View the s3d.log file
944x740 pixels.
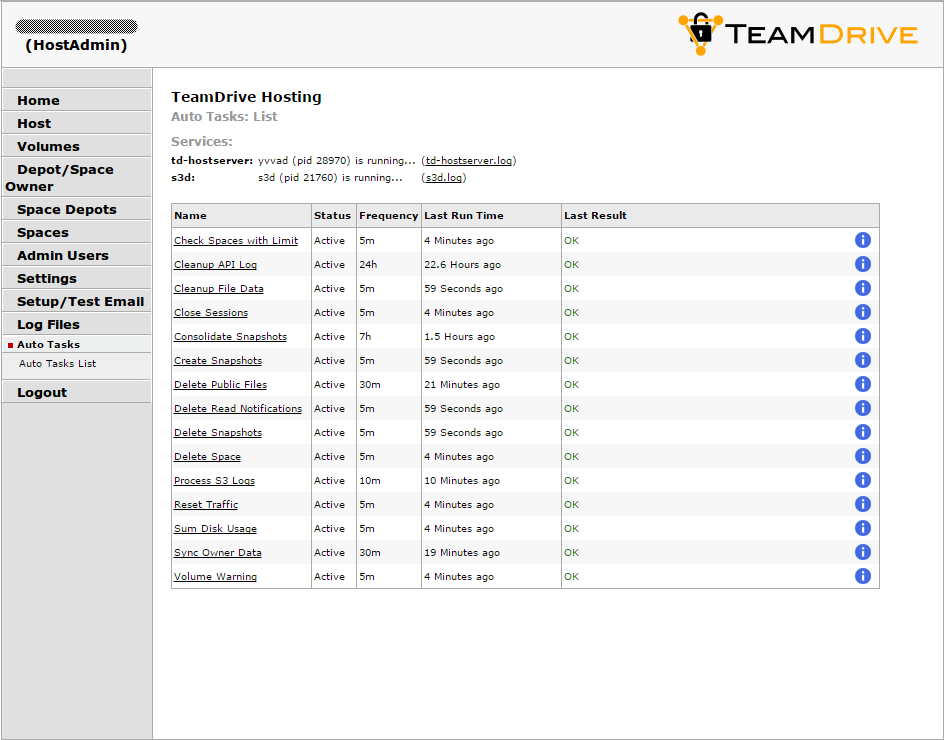click(x=444, y=177)
